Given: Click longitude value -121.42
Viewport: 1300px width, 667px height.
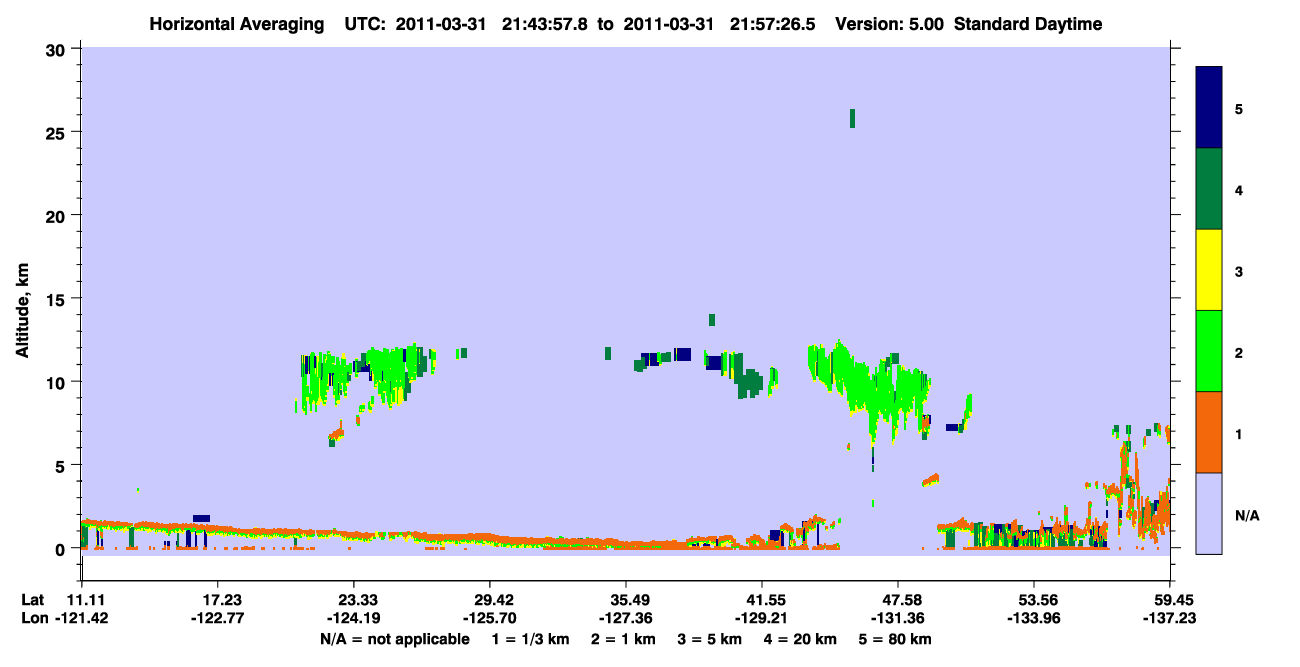Looking at the screenshot, I should [81, 618].
